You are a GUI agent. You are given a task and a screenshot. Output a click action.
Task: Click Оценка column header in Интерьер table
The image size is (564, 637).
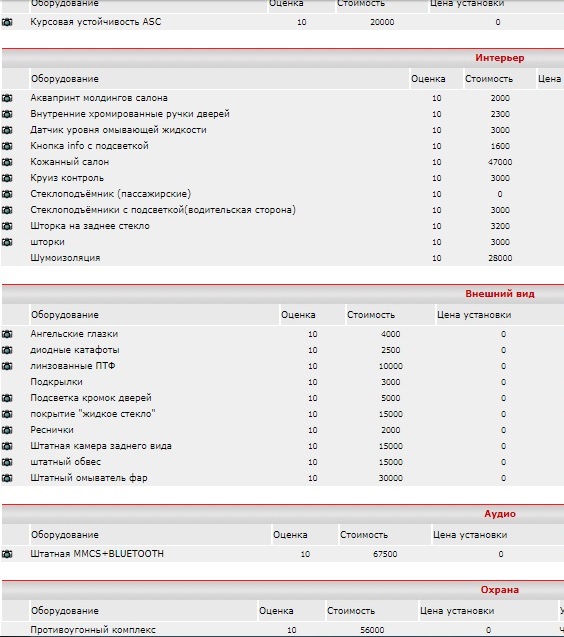click(428, 79)
